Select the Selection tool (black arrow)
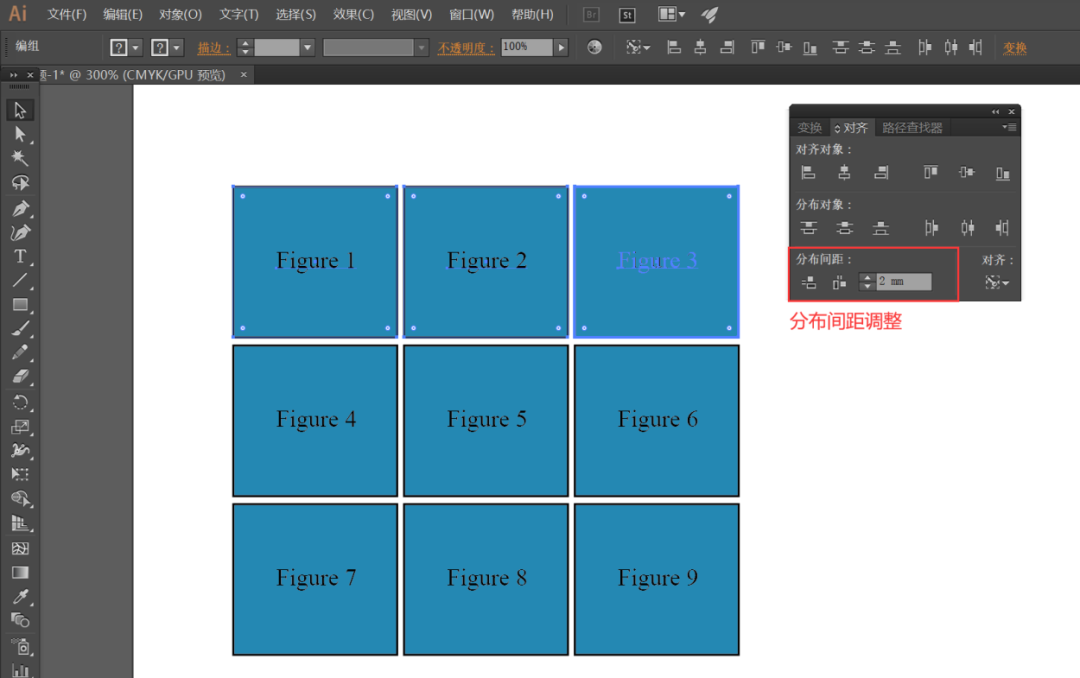1080x678 pixels. click(20, 110)
